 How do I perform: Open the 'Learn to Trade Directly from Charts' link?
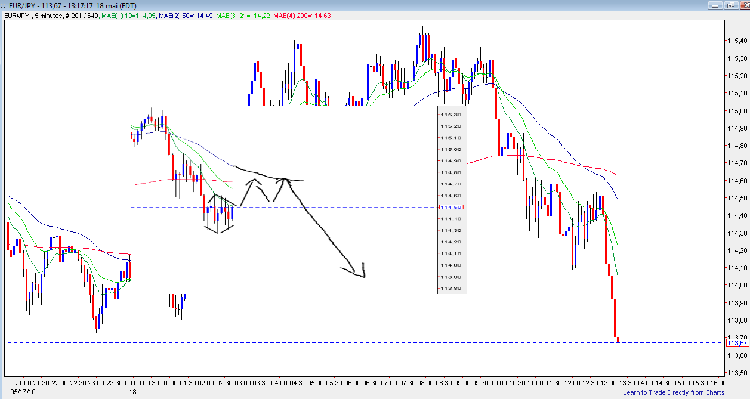click(x=674, y=392)
